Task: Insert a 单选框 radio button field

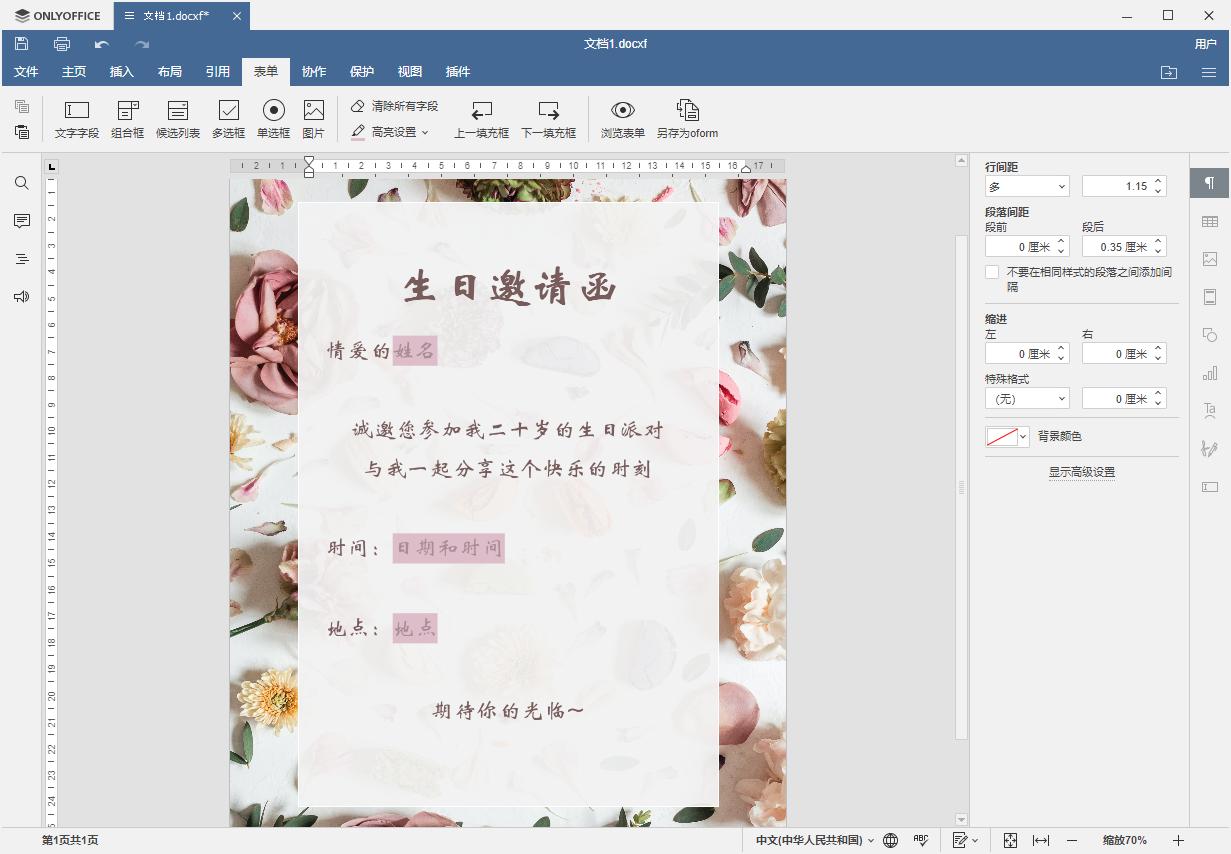Action: pos(274,118)
